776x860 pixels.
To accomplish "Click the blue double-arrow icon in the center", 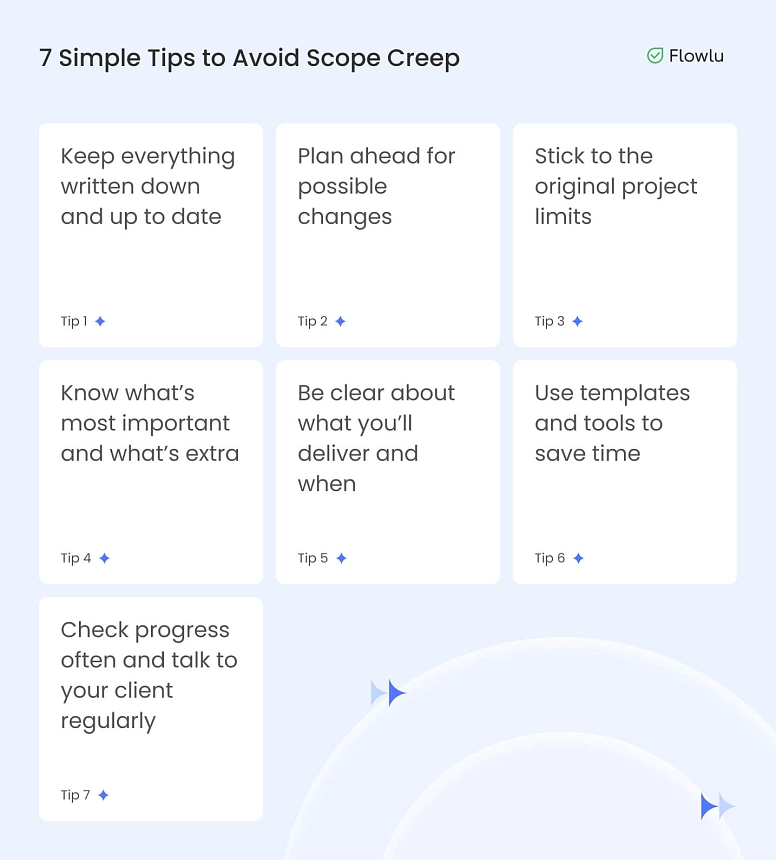I will tap(388, 693).
